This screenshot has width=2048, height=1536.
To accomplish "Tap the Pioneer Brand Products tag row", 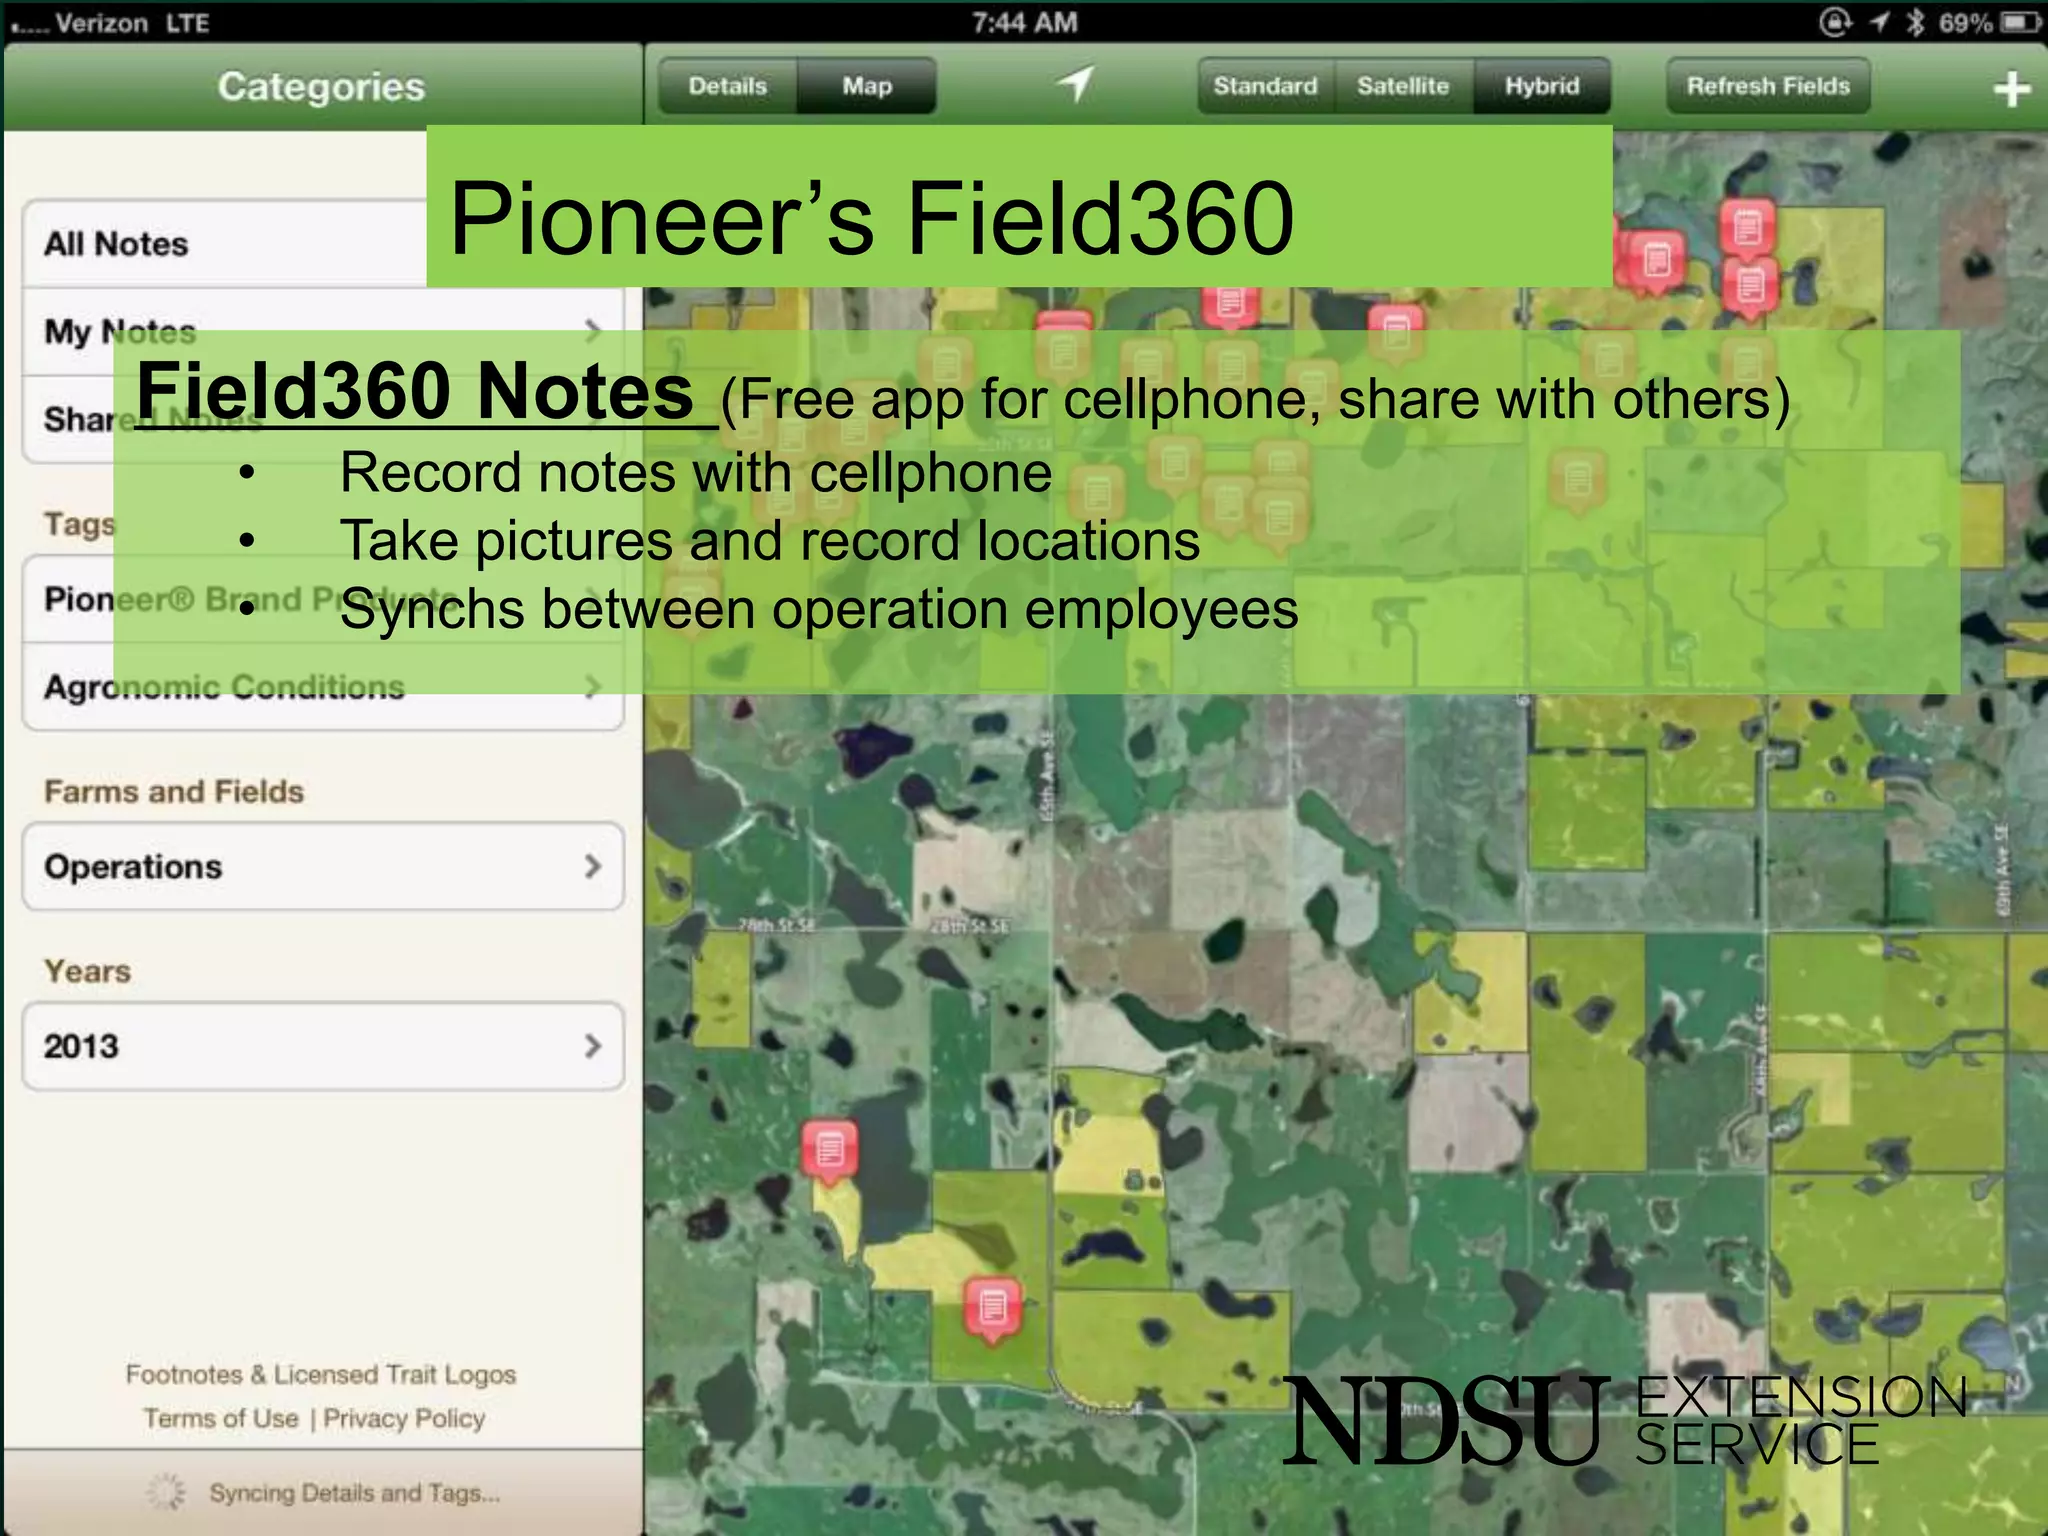I will pyautogui.click(x=323, y=599).
